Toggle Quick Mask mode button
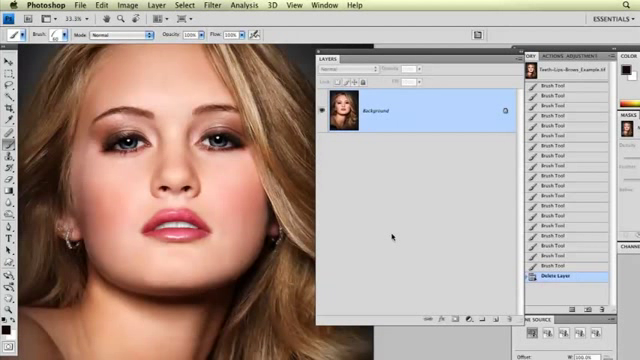 9,347
